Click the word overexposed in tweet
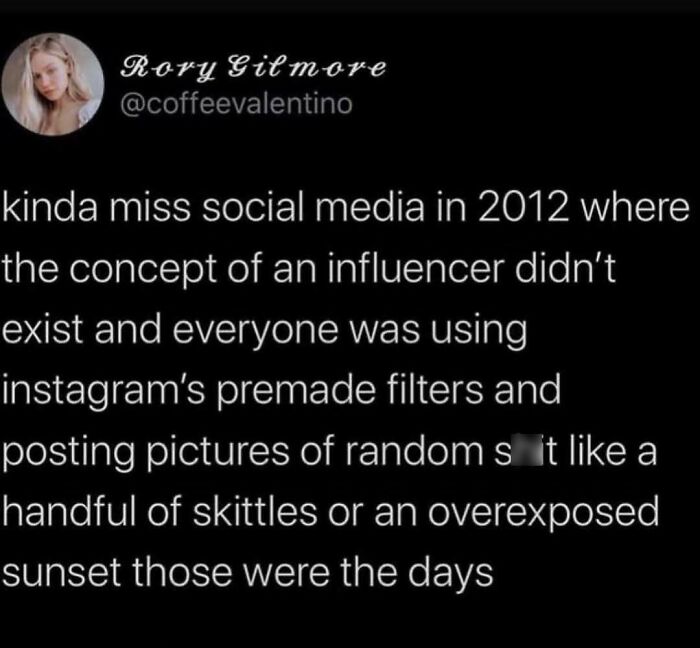The width and height of the screenshot is (700, 648). 543,515
